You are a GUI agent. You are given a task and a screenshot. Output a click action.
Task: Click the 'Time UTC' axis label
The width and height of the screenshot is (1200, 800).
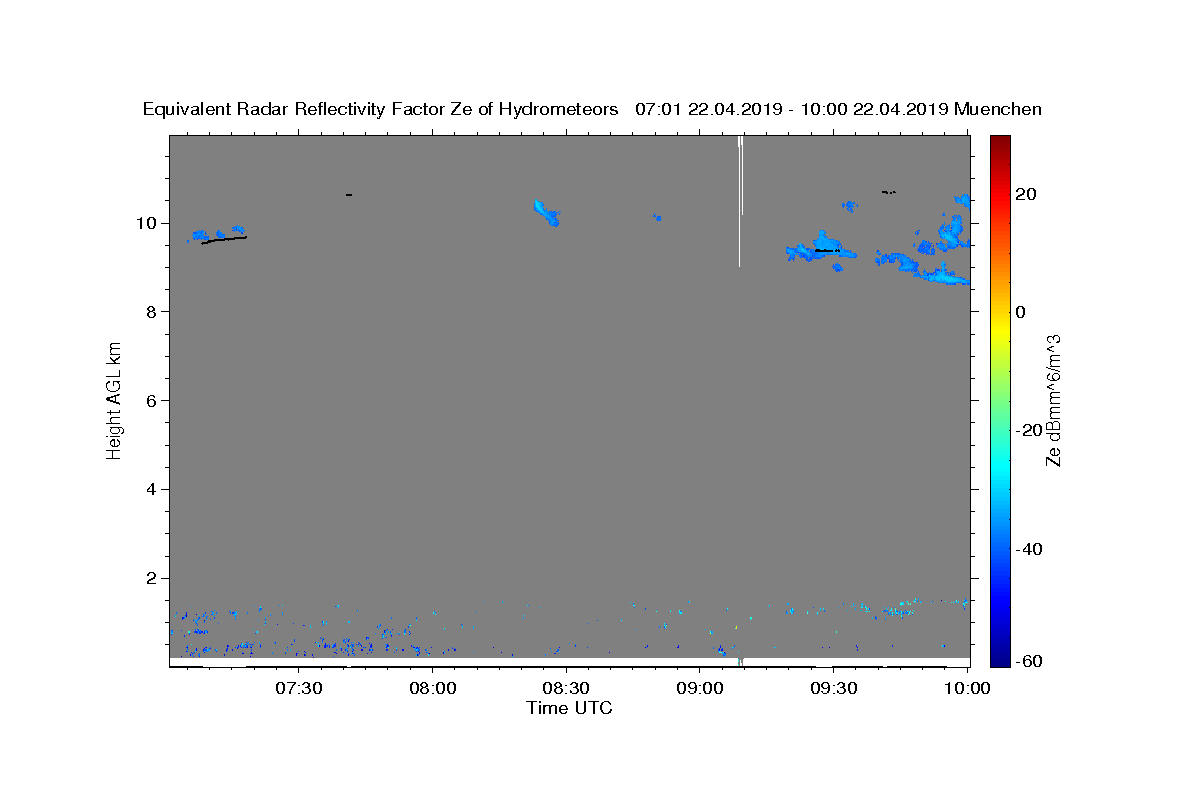pyautogui.click(x=569, y=708)
